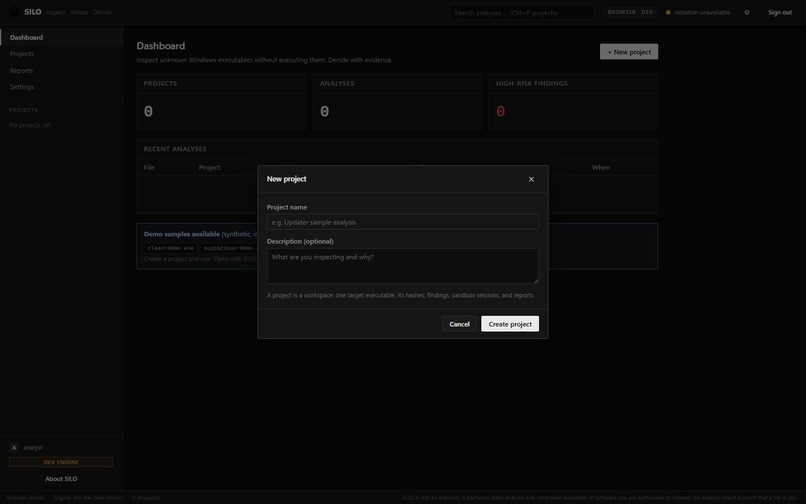Click the New project dialog title
This screenshot has height=504, width=806.
(x=286, y=179)
